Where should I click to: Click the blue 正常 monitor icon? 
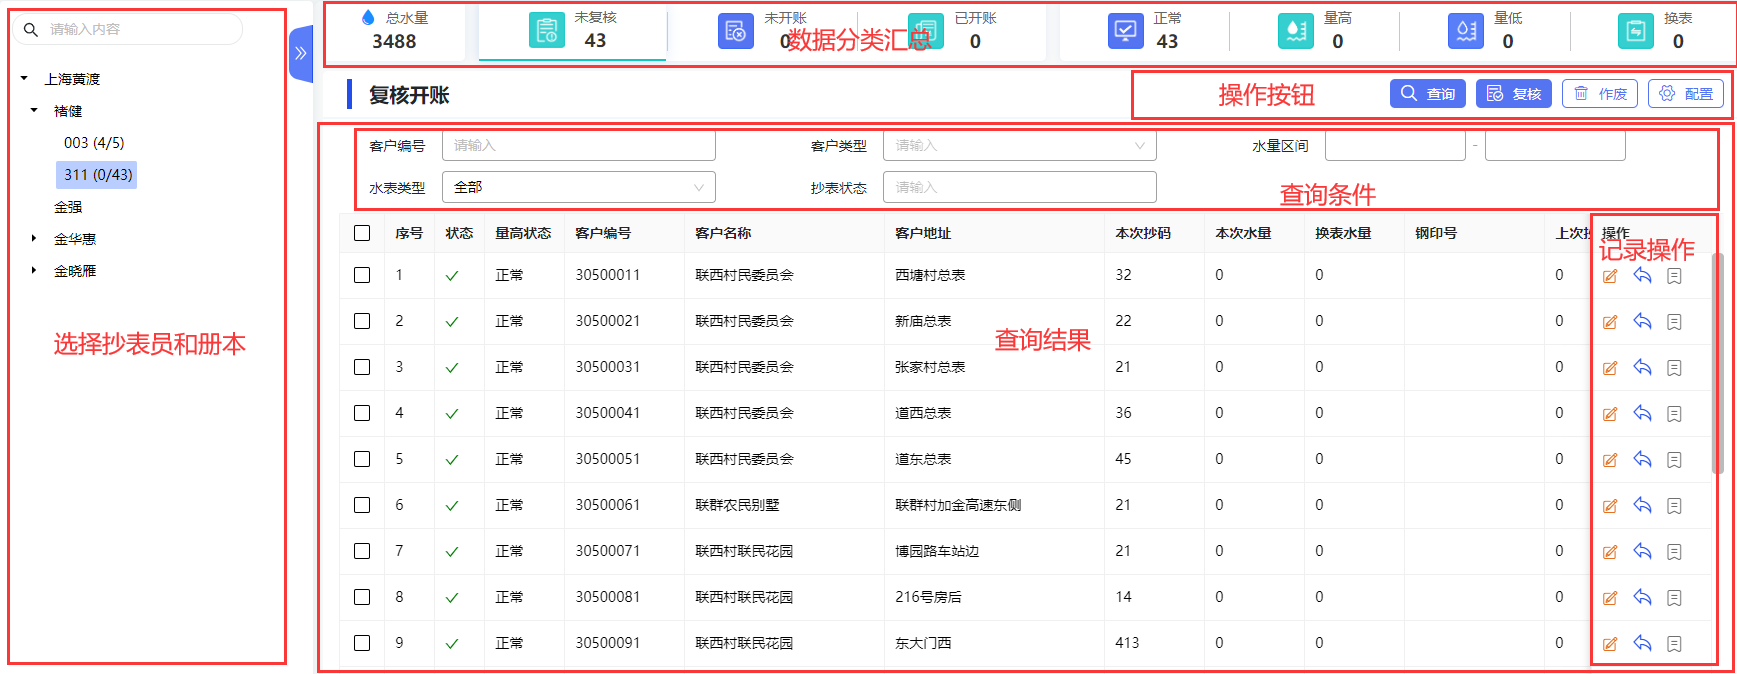1126,31
